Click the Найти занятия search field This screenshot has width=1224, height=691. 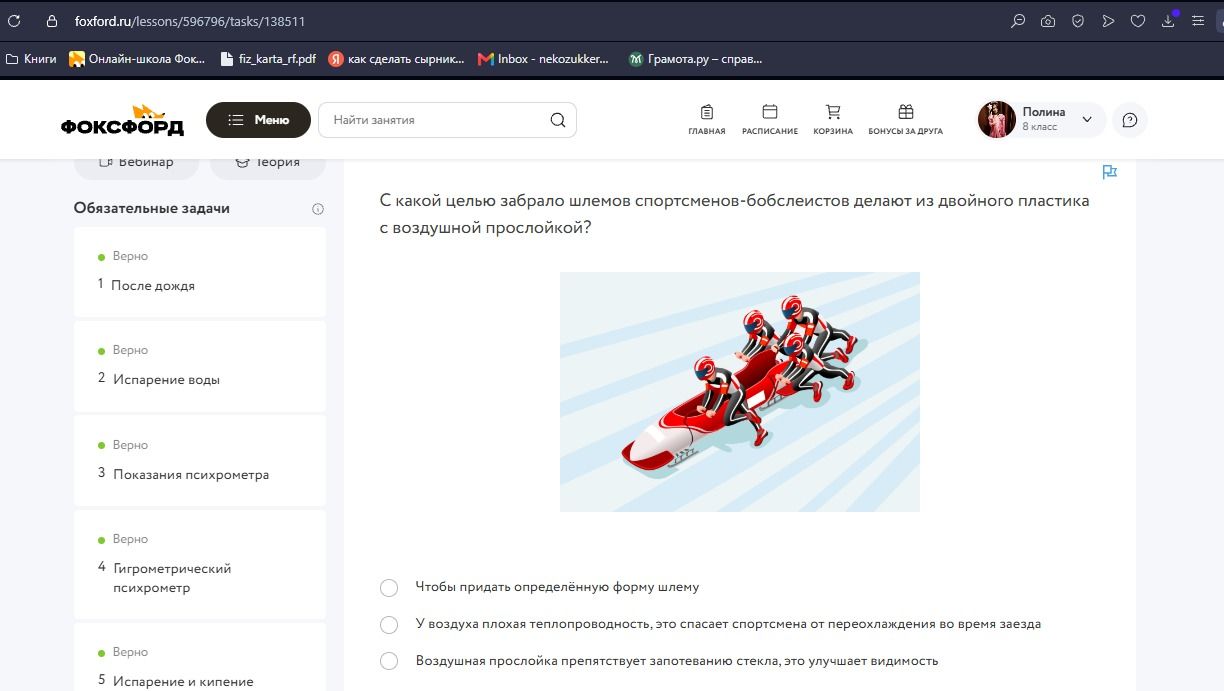coord(447,120)
